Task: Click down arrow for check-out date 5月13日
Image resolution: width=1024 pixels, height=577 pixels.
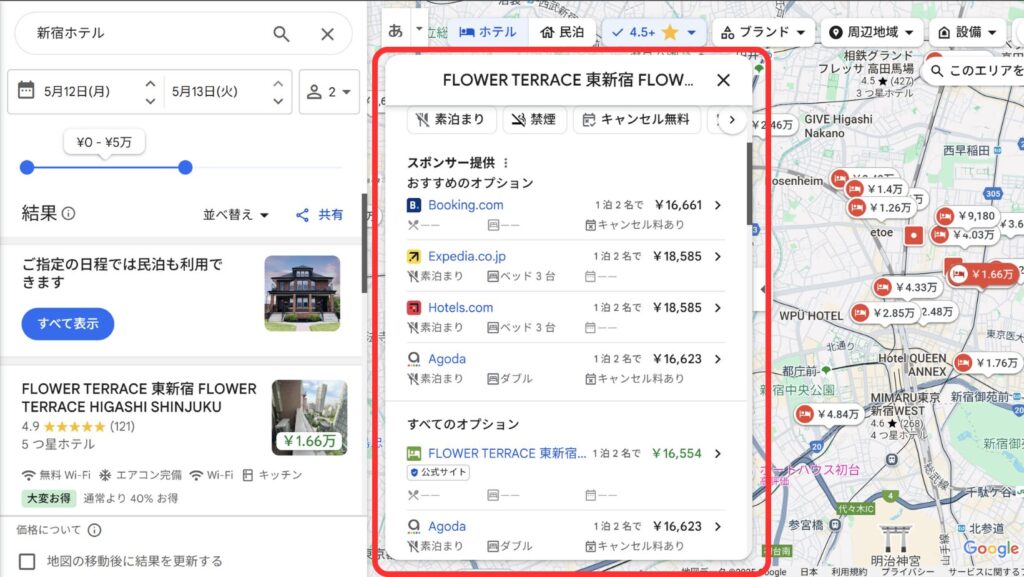Action: (278, 101)
